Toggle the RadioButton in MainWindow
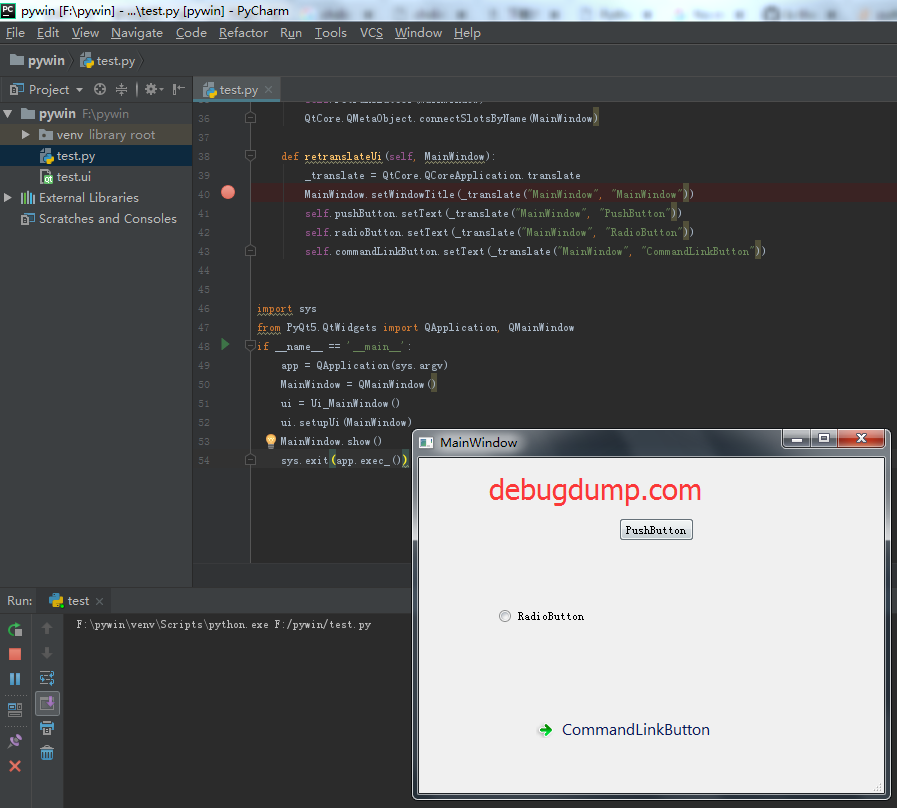This screenshot has height=808, width=897. (505, 616)
